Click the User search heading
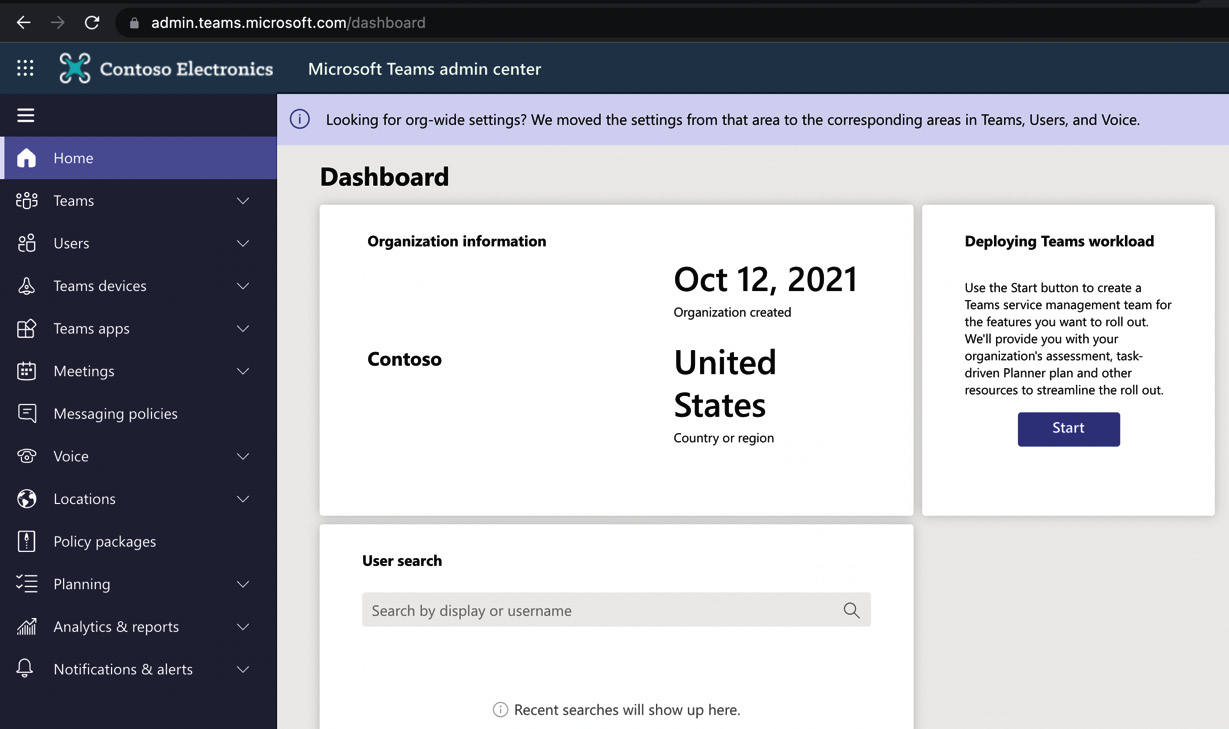This screenshot has height=729, width=1229. [x=402, y=561]
